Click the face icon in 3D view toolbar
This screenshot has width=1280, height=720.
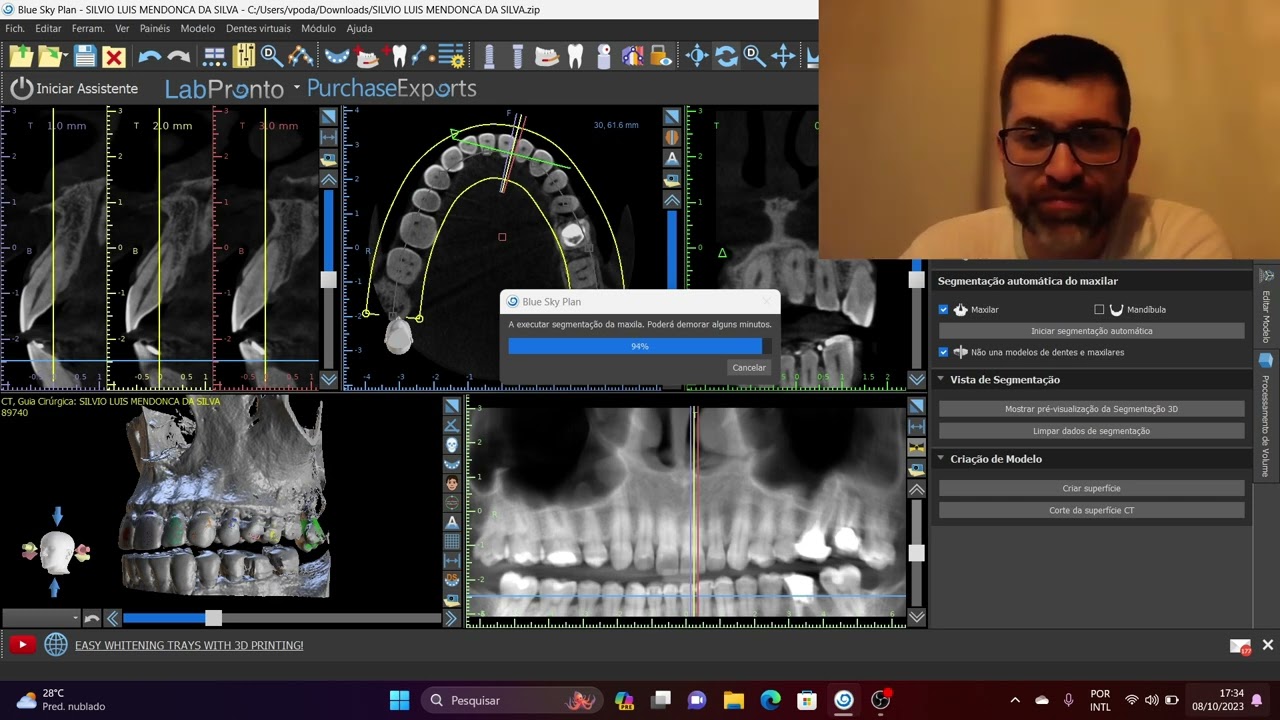coord(452,483)
